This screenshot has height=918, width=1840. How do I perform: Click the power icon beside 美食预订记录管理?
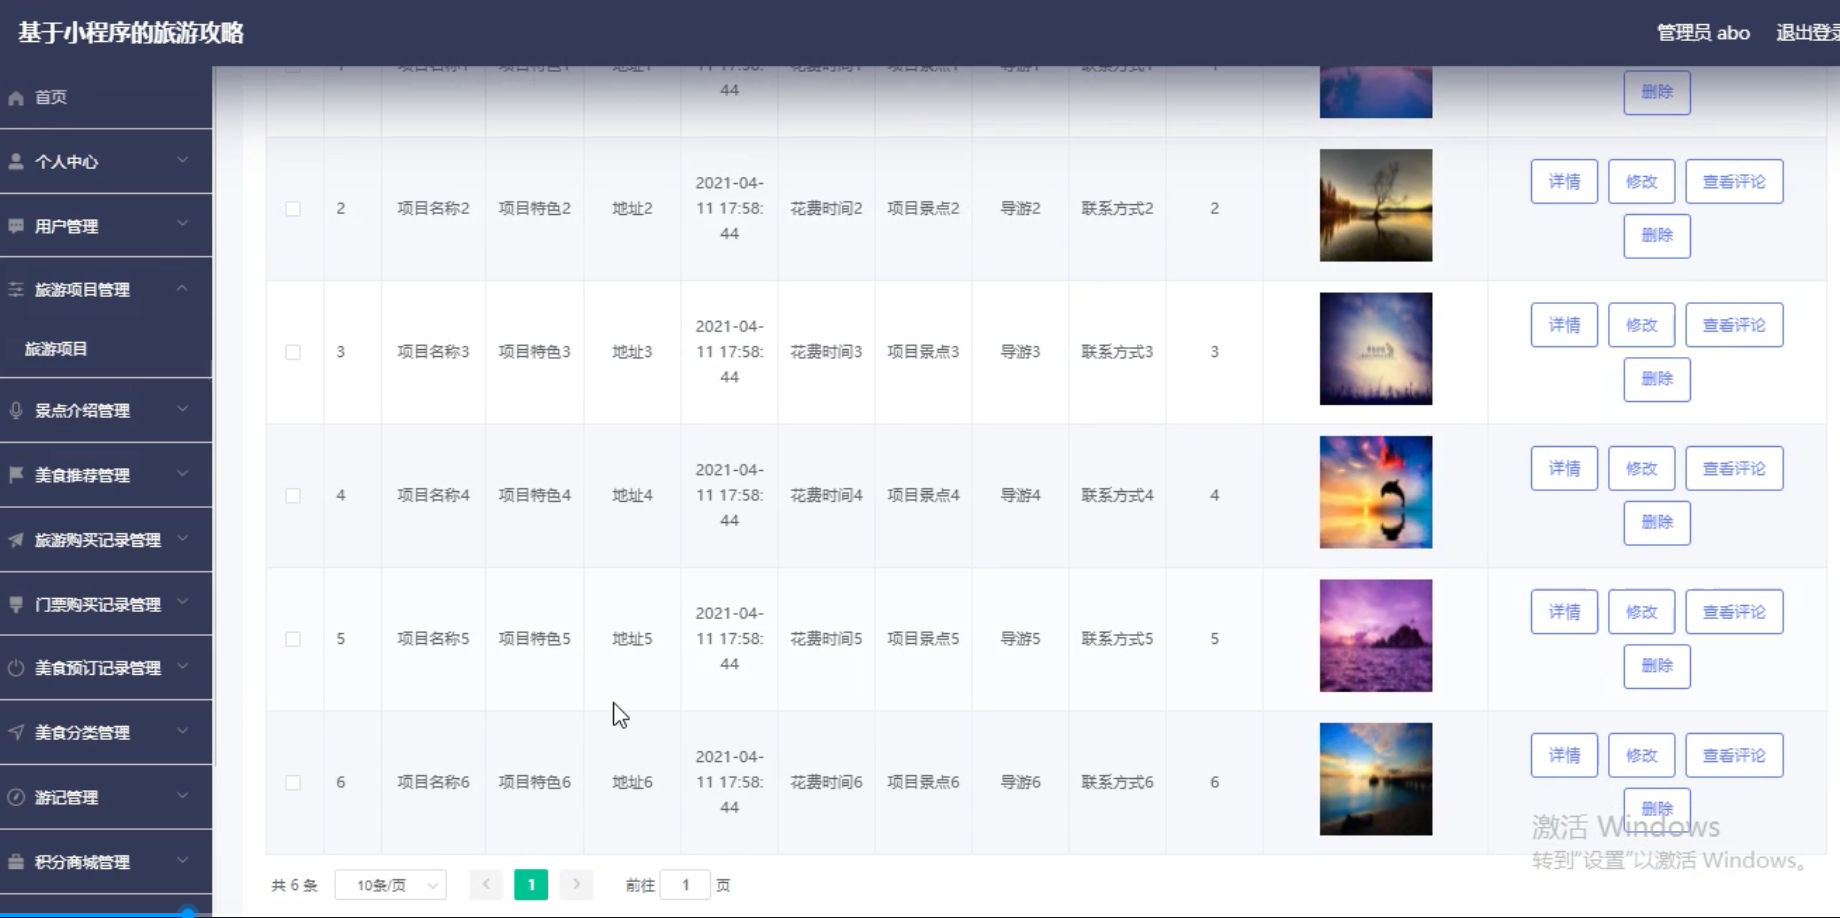coord(16,668)
